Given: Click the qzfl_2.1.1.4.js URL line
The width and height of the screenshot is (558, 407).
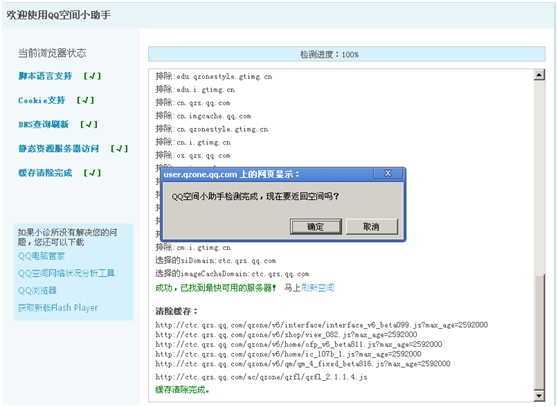Looking at the screenshot, I should coord(261,376).
